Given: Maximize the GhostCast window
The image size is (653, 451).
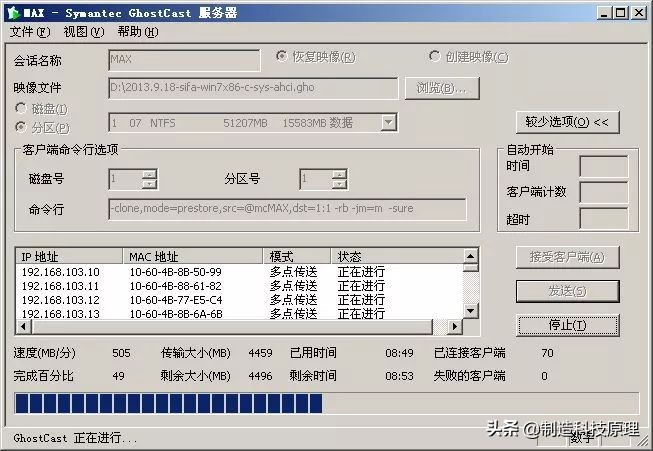Looking at the screenshot, I should 621,13.
